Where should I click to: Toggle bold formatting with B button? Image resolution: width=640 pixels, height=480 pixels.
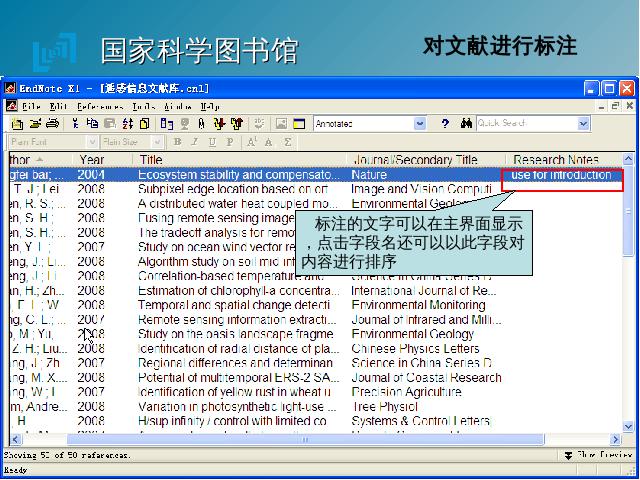(x=178, y=142)
